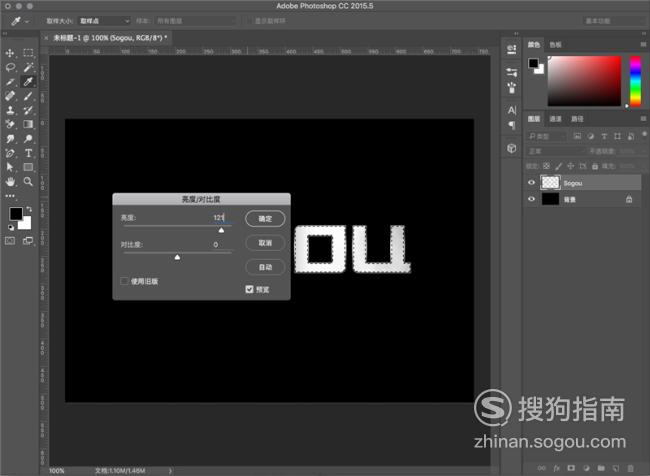Toggle the Preview checkbox in dialog
The width and height of the screenshot is (650, 476).
pyautogui.click(x=249, y=289)
